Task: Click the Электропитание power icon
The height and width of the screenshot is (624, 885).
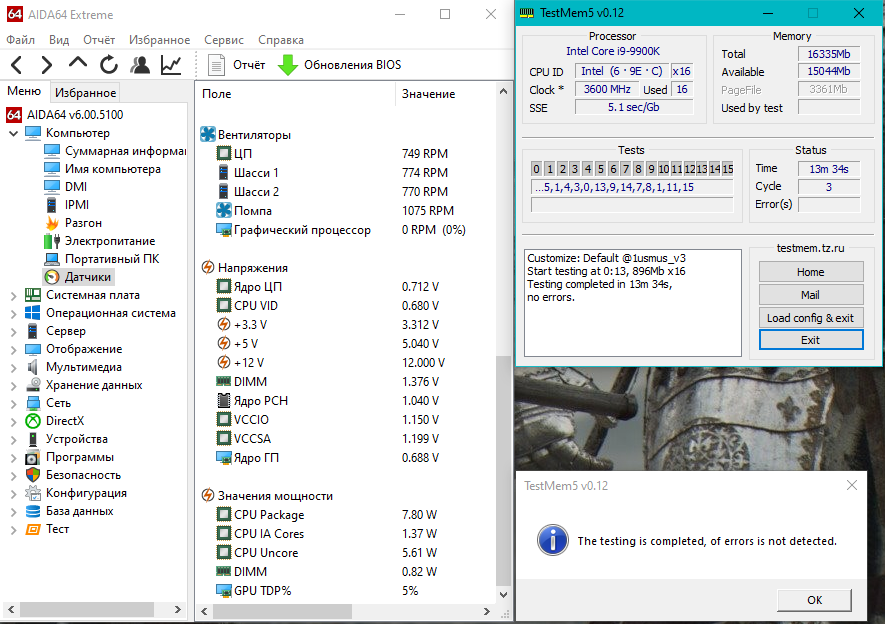Action: point(52,241)
